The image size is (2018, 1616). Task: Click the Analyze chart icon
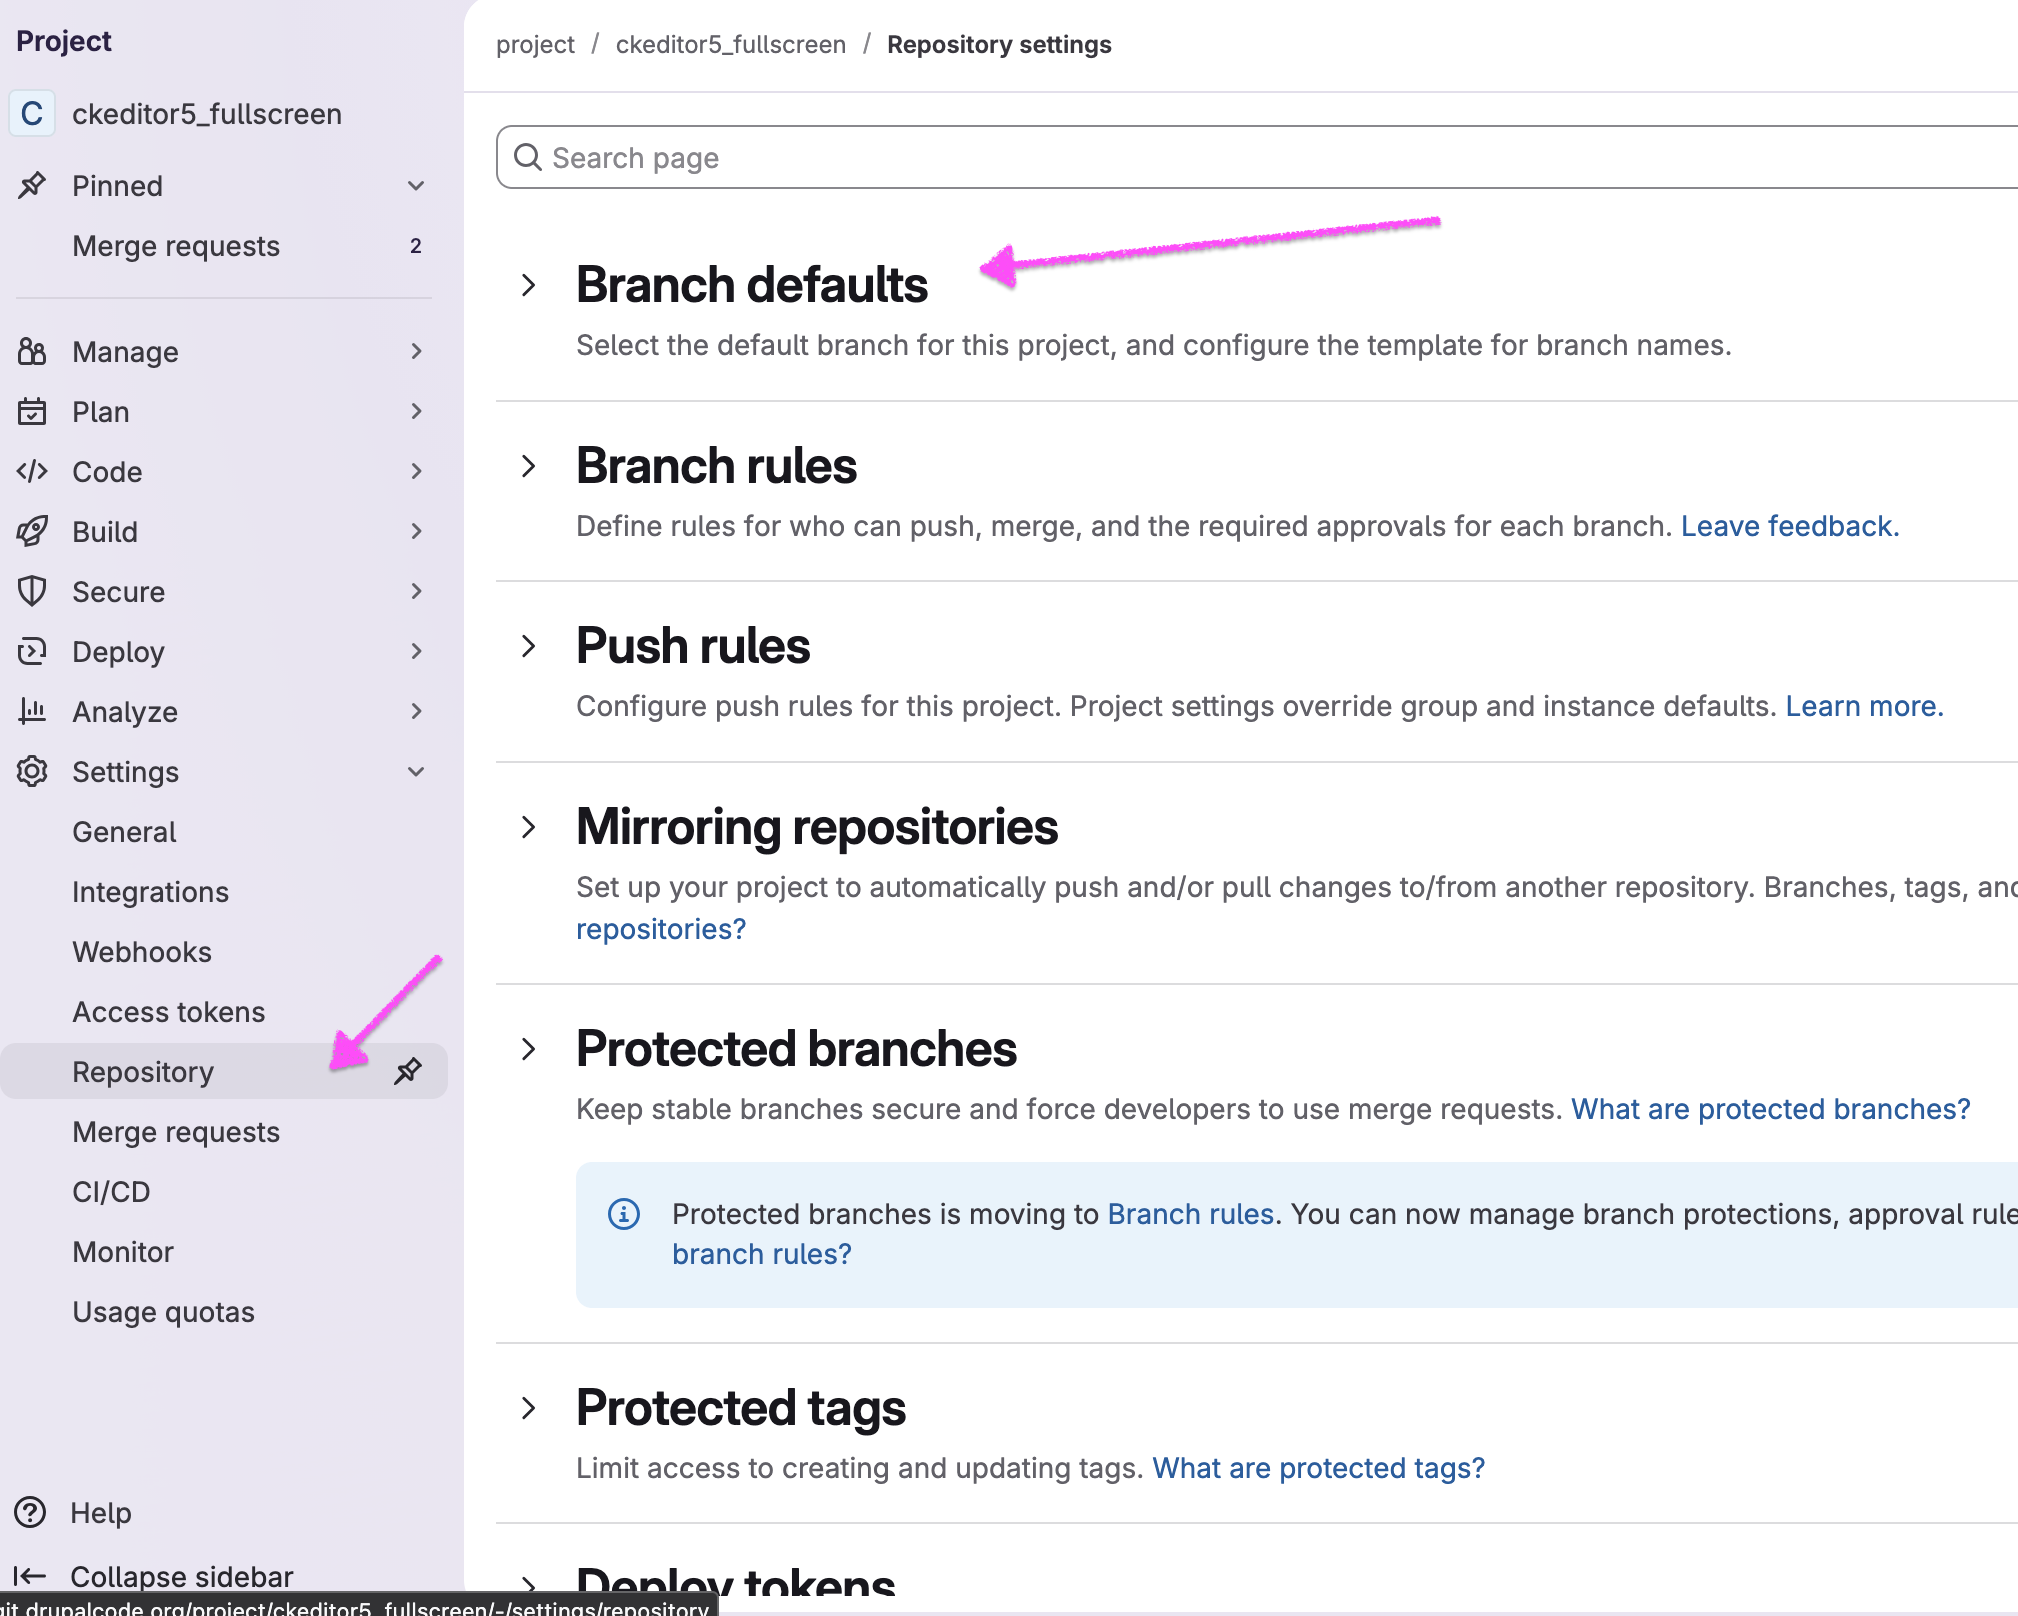pos(32,711)
